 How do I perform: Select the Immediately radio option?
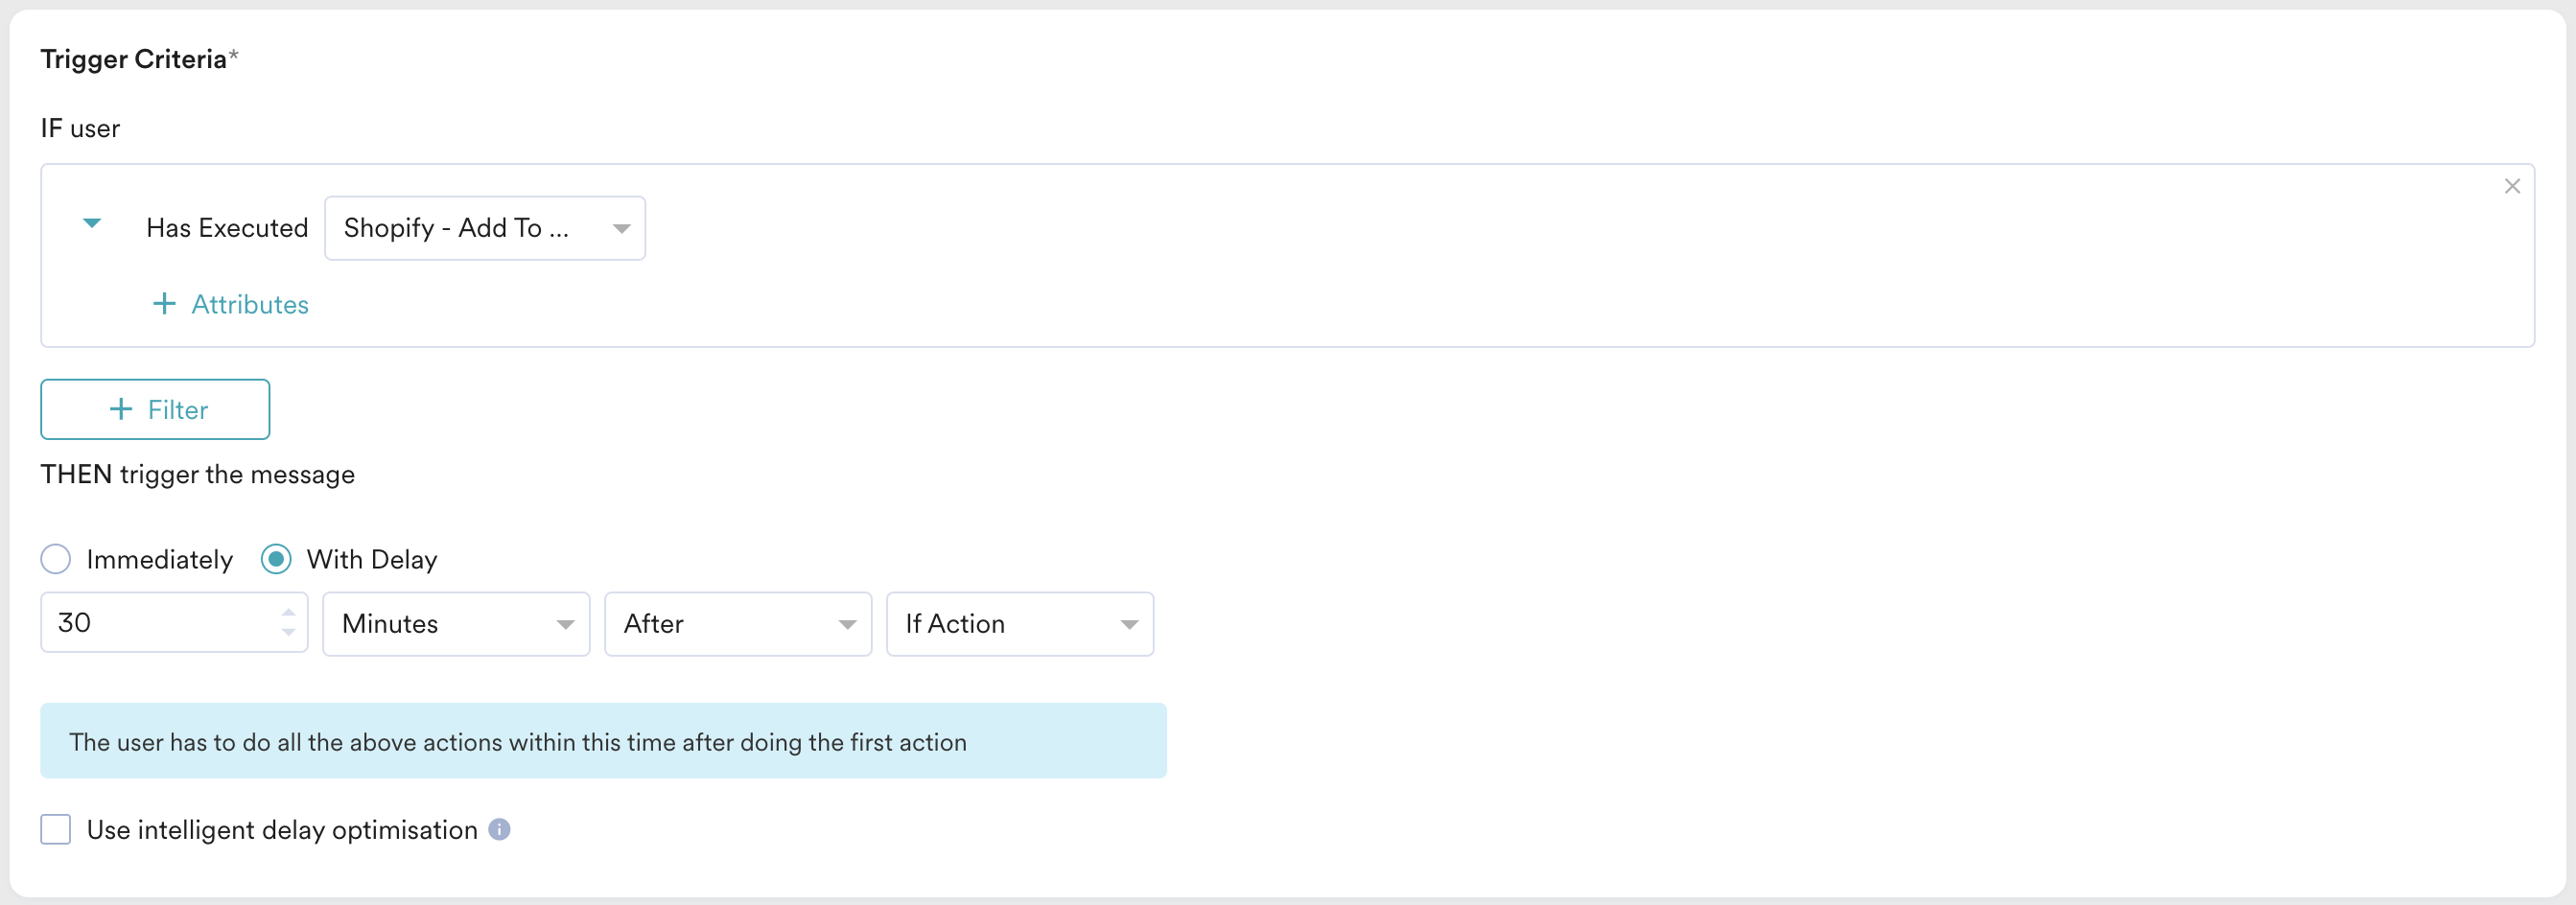56,559
